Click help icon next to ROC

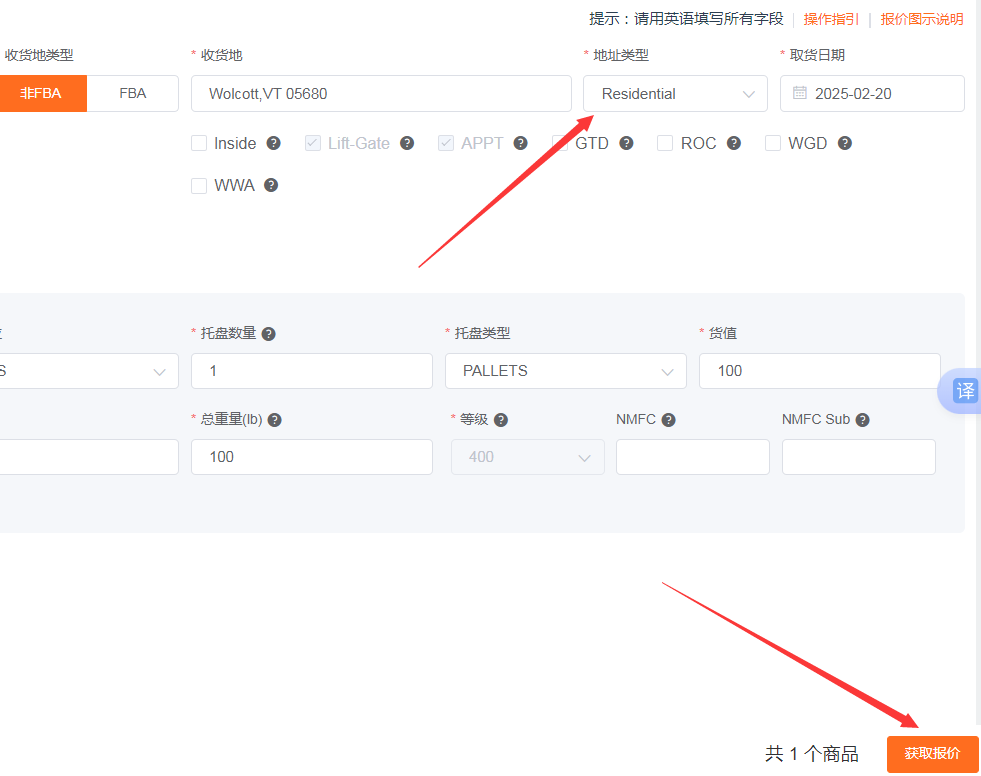coord(734,143)
